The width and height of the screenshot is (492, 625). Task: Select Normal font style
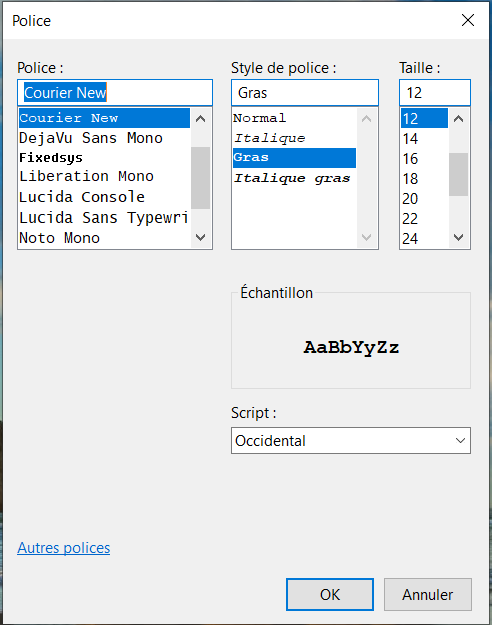tap(294, 118)
